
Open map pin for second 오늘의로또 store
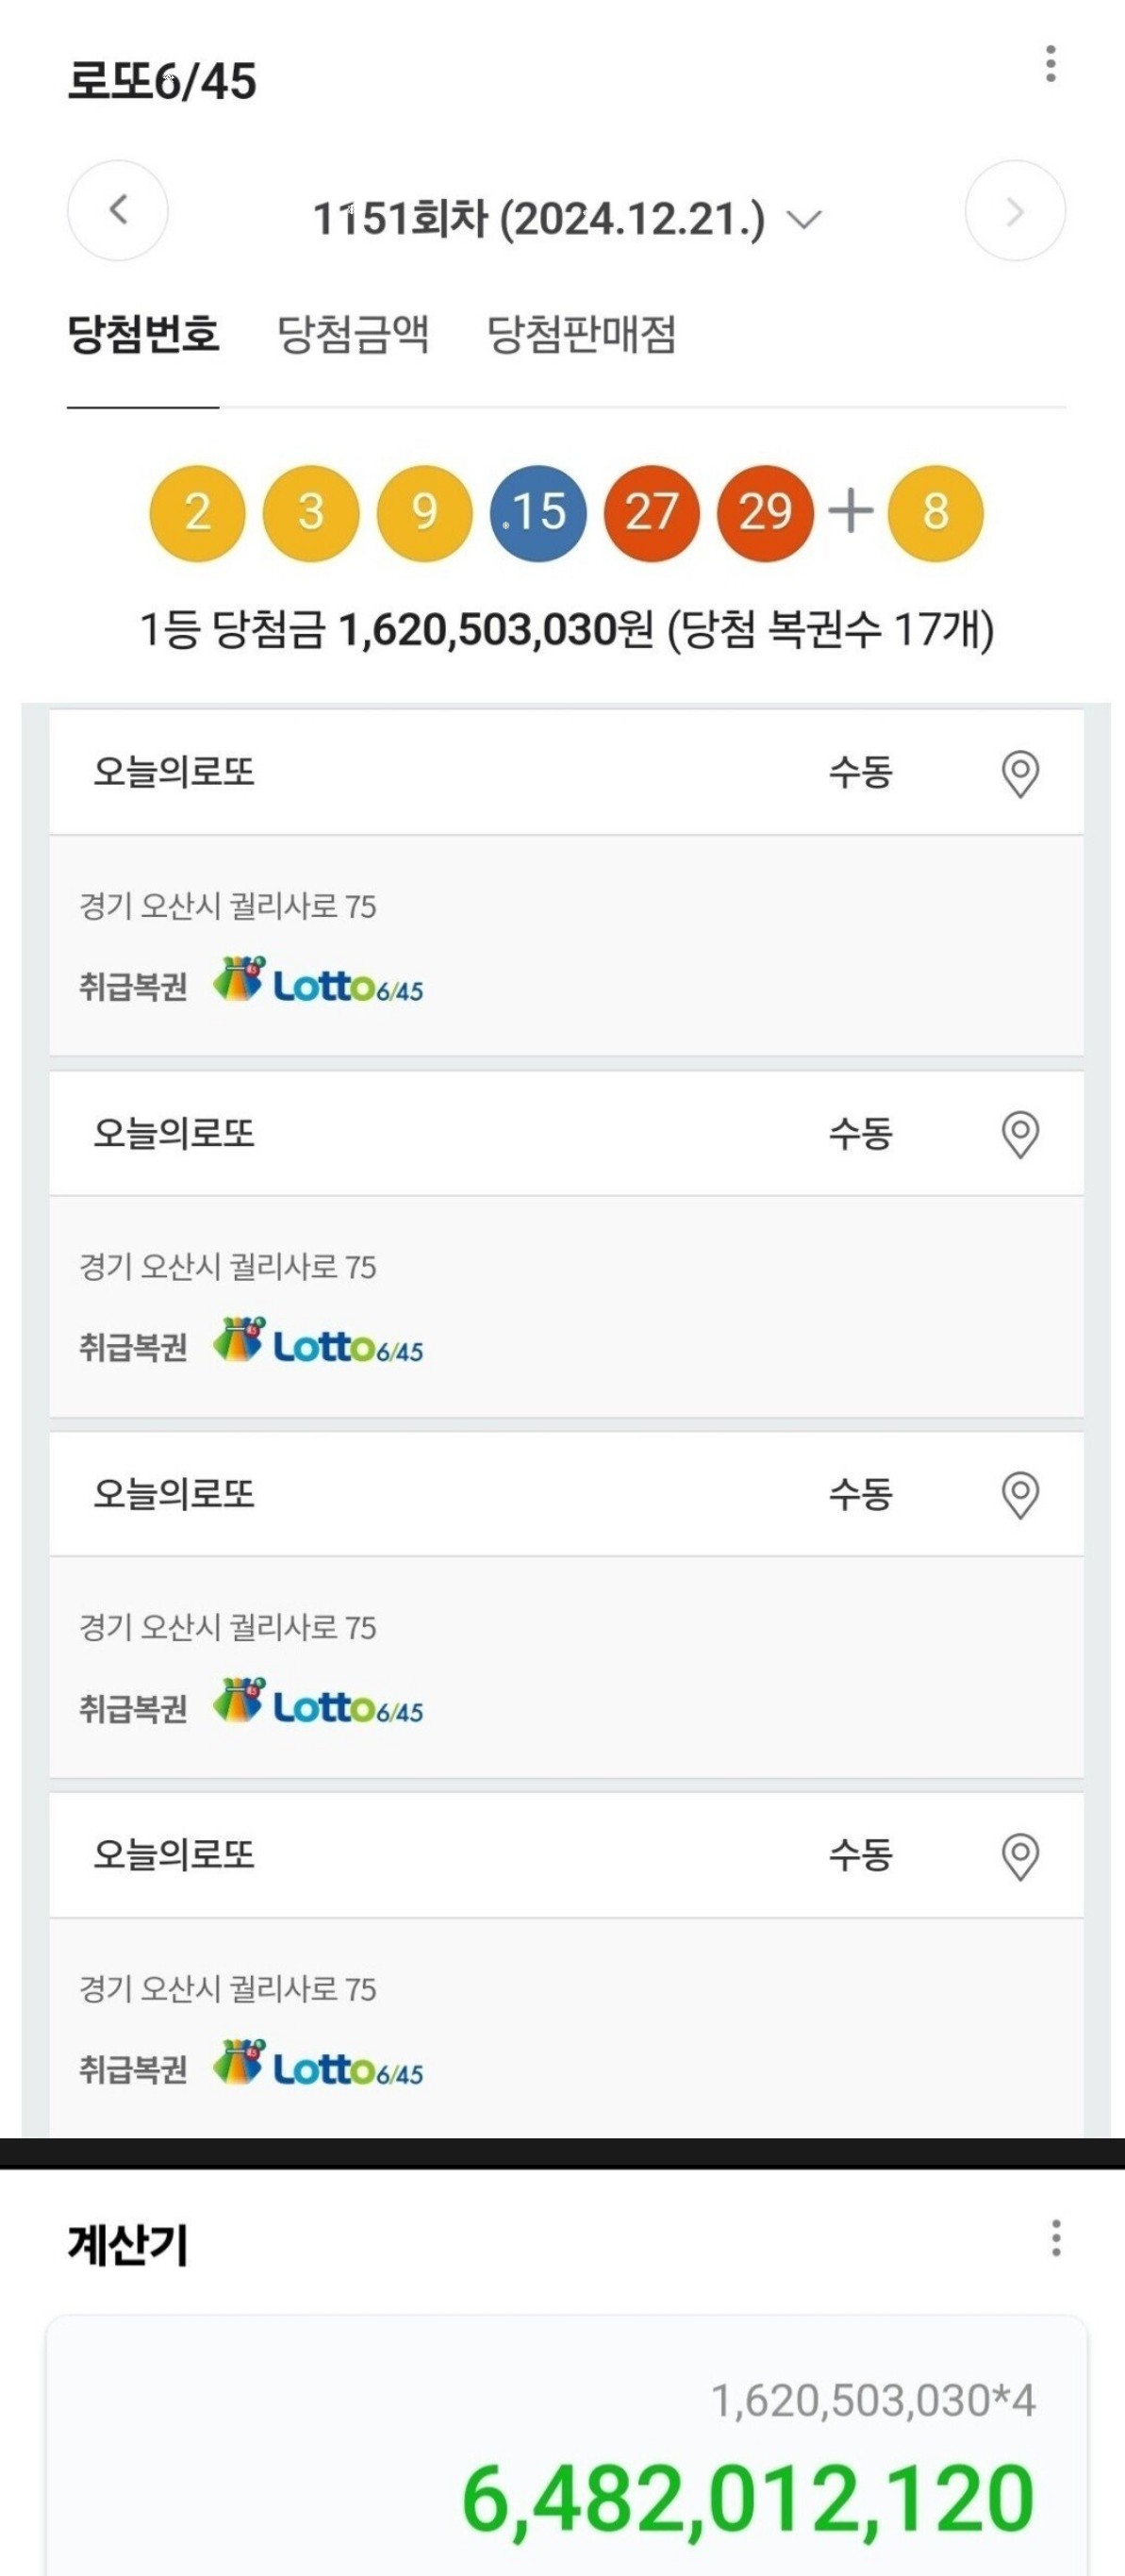click(1020, 1134)
